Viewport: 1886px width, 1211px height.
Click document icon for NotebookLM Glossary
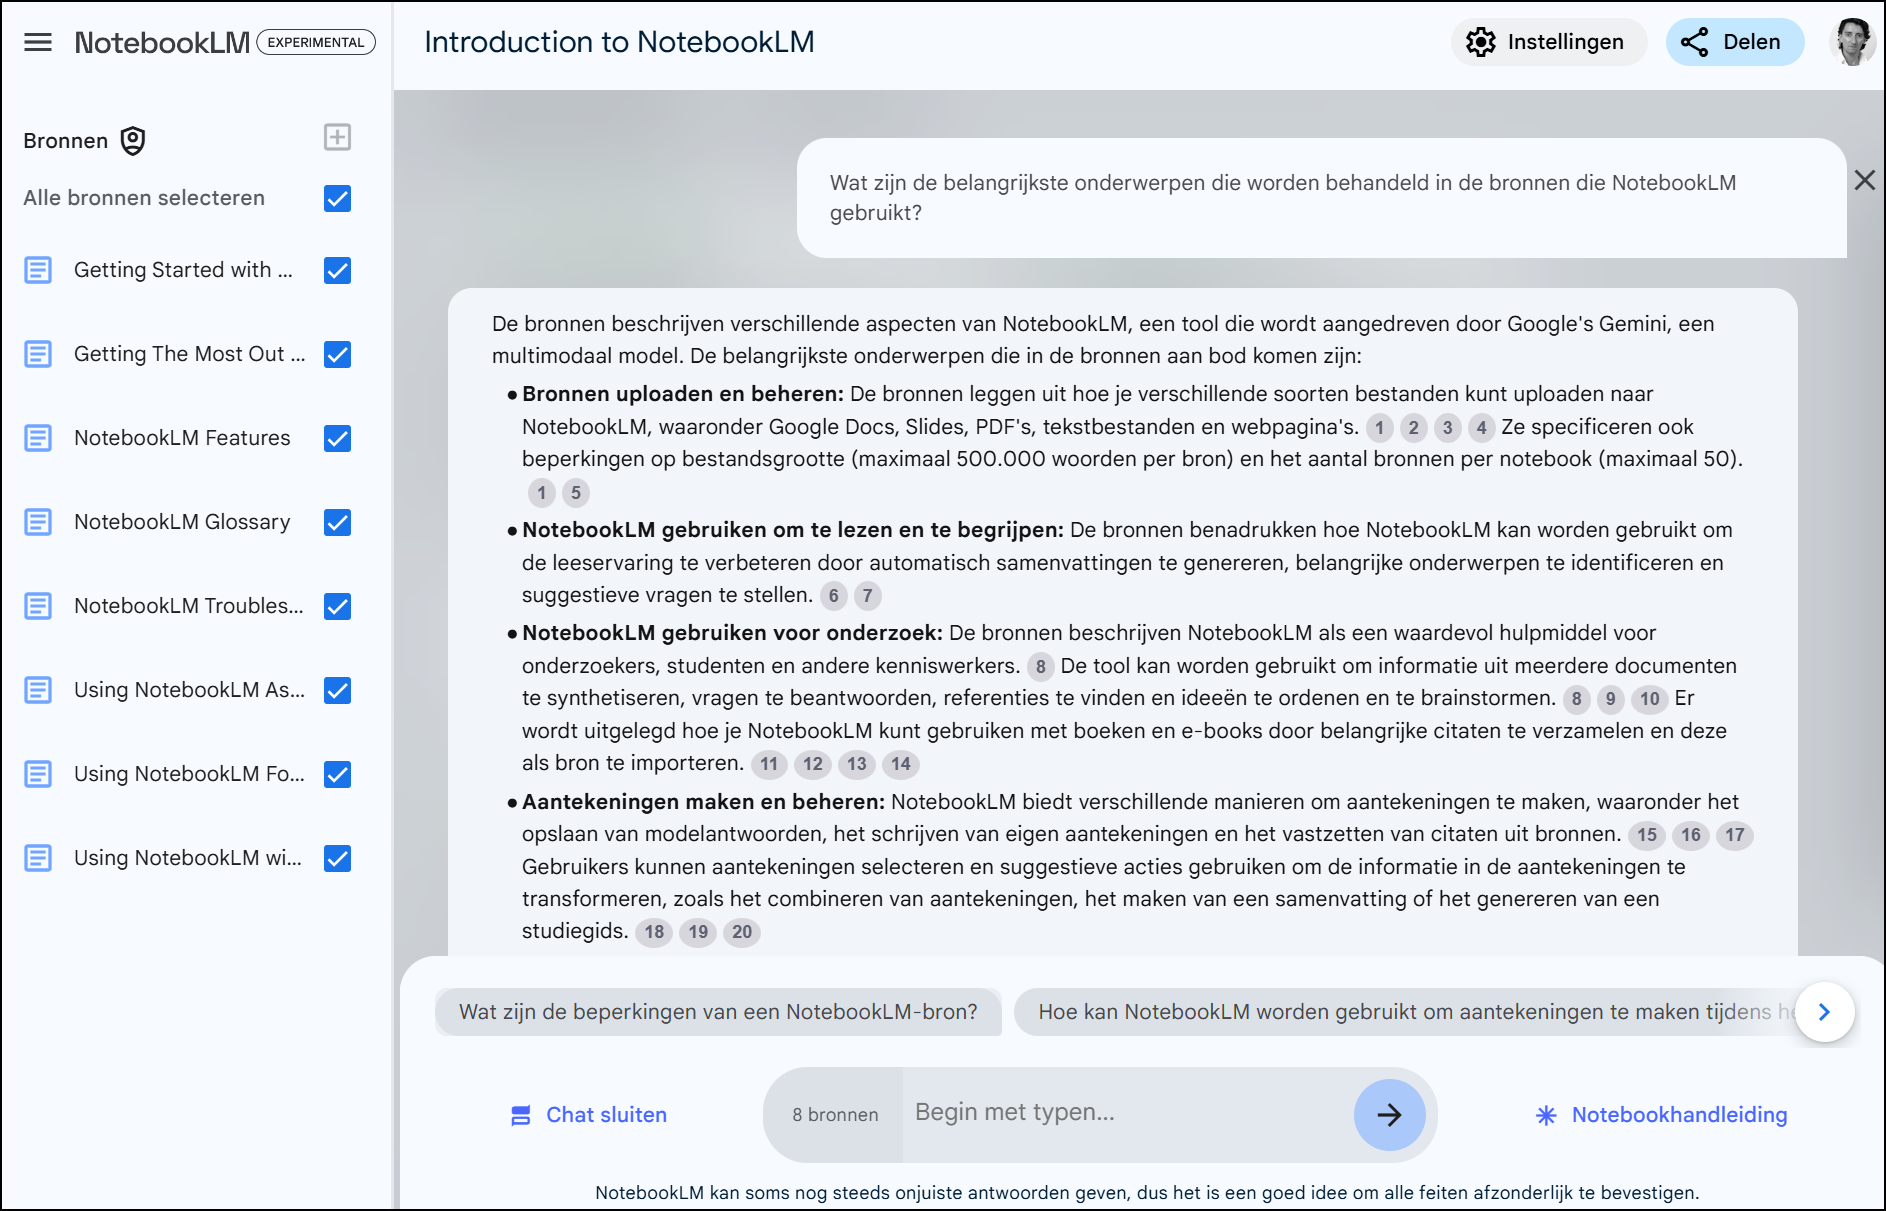pyautogui.click(x=38, y=522)
